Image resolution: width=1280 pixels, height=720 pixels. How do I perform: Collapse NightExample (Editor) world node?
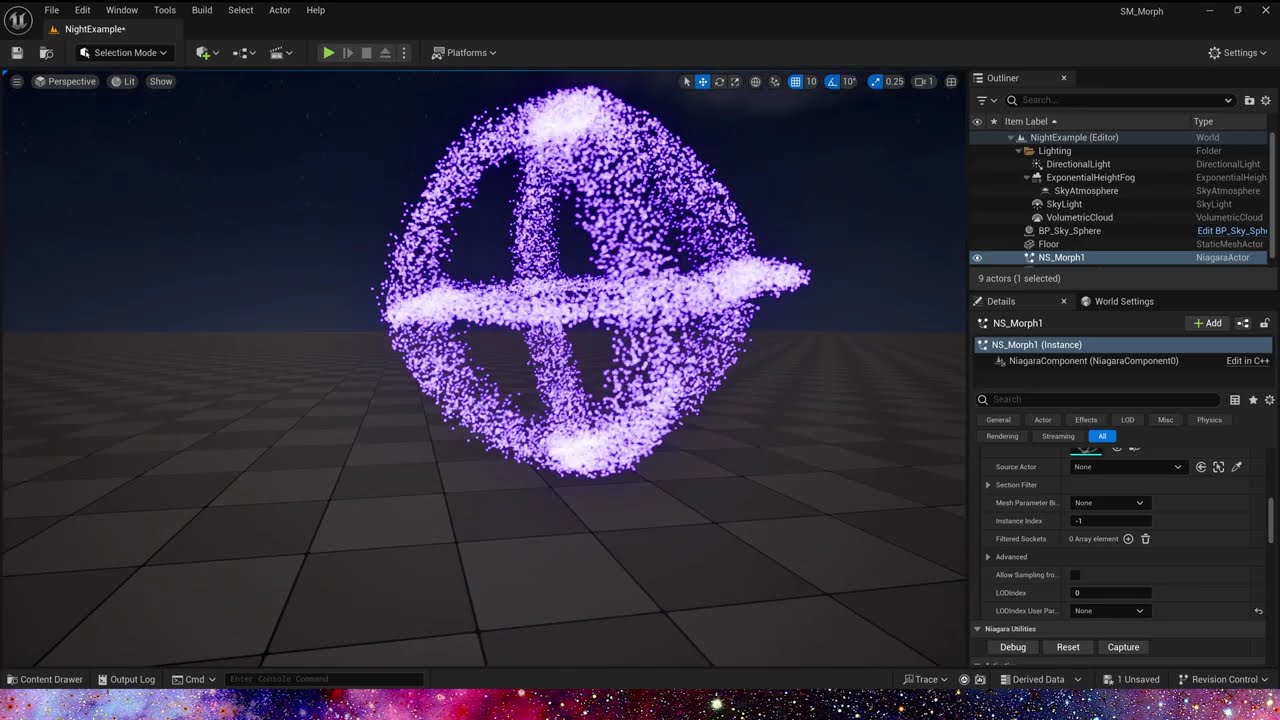(1010, 138)
